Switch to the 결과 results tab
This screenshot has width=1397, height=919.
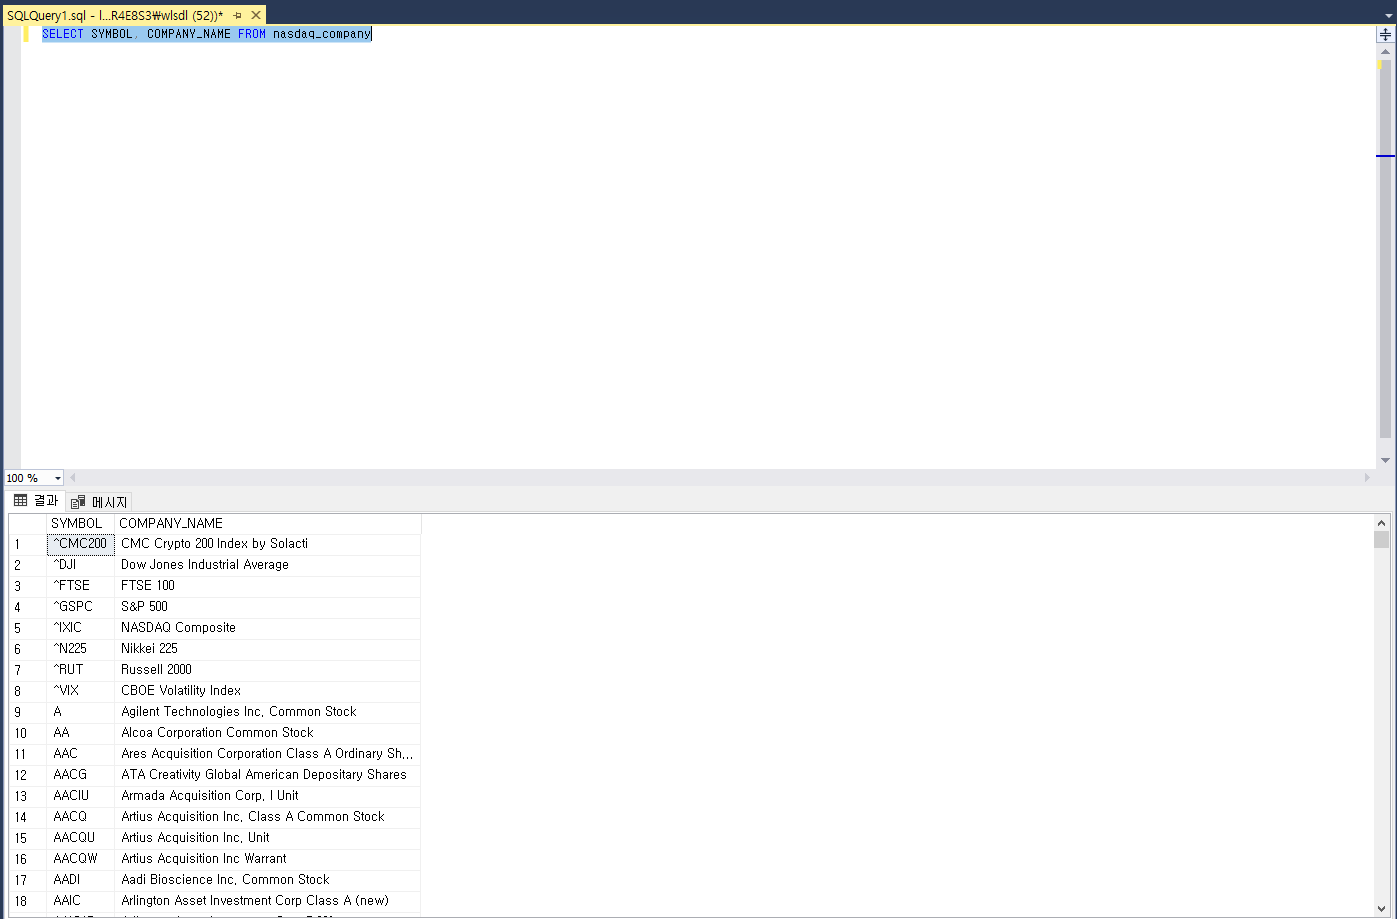(x=36, y=501)
